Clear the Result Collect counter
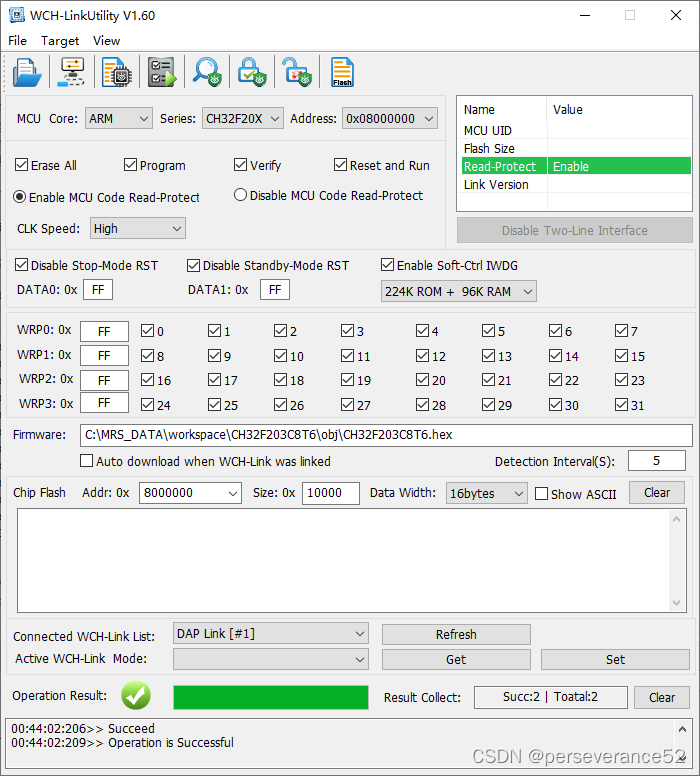This screenshot has width=700, height=776. (x=662, y=697)
